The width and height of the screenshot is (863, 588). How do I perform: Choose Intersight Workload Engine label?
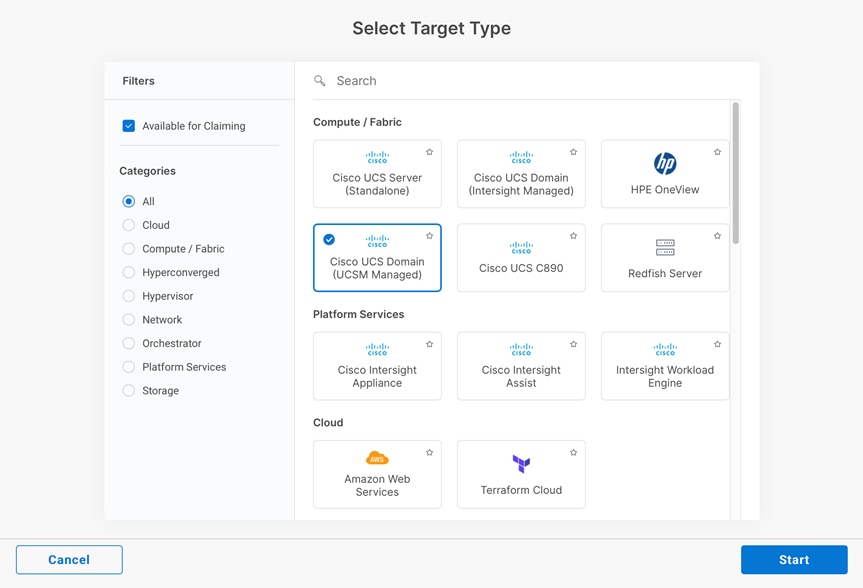coord(665,377)
